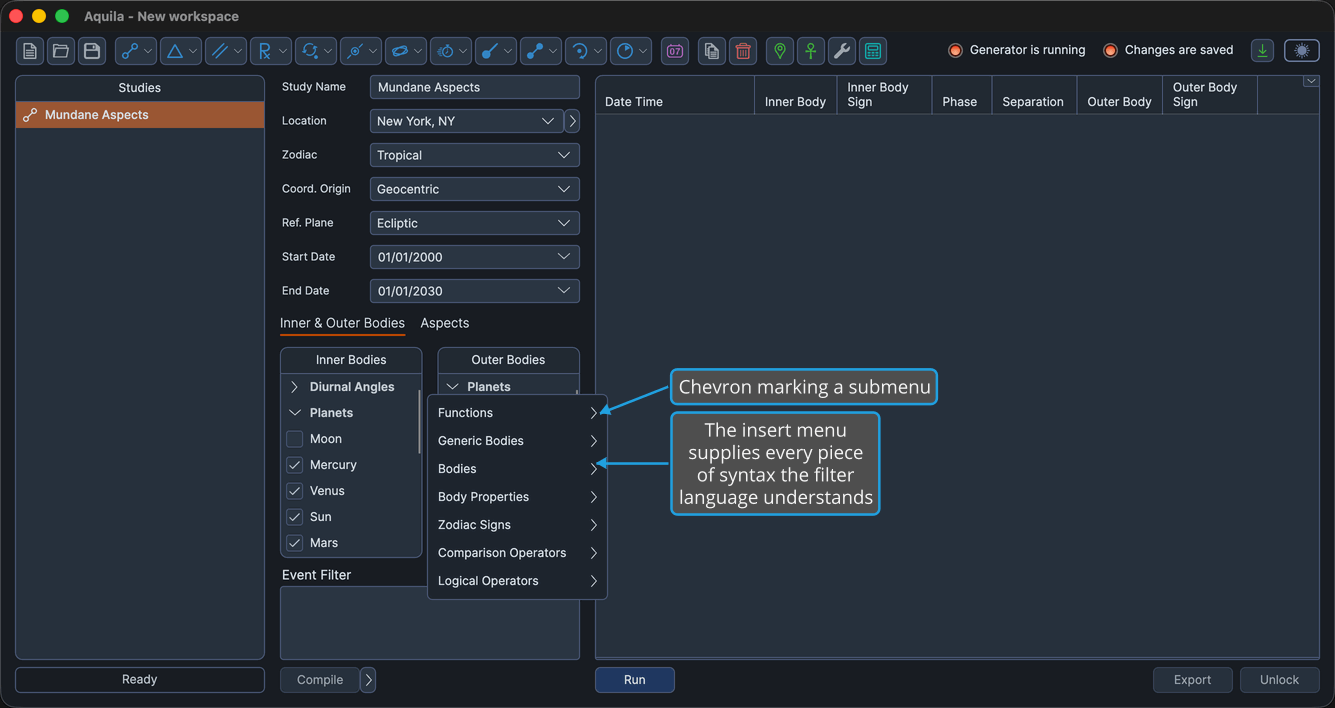Click the Compile button

tap(320, 680)
